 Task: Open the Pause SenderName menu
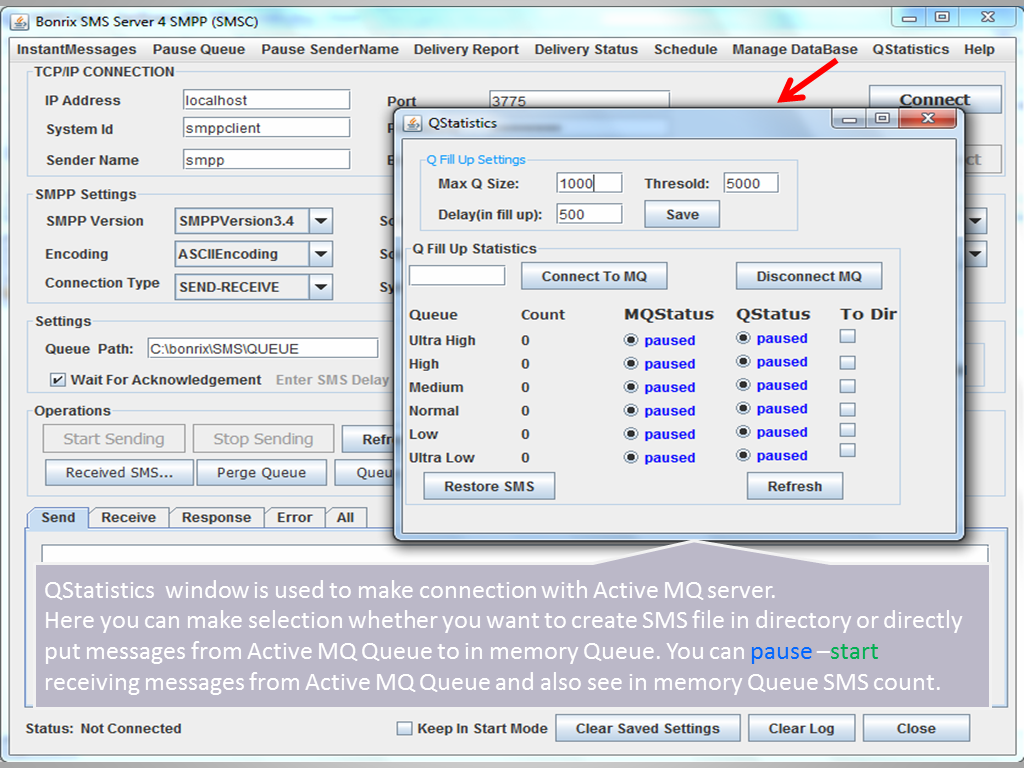click(x=330, y=50)
